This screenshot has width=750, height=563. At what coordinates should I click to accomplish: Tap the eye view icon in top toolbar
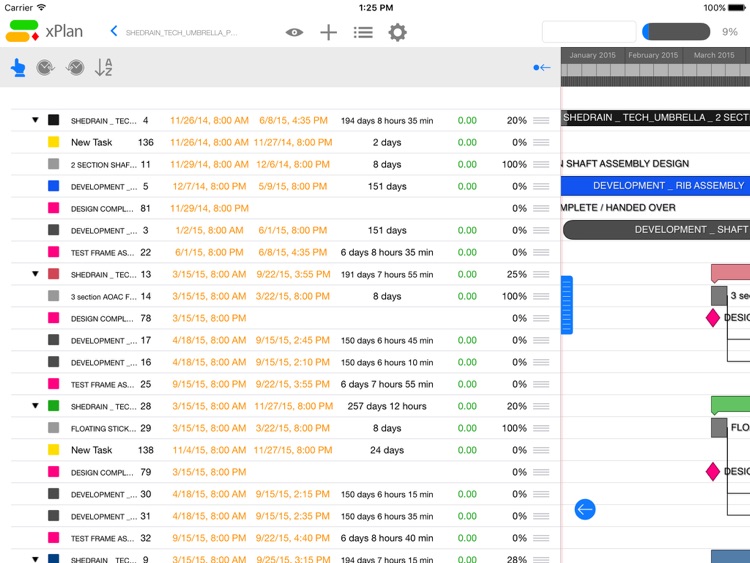click(x=294, y=33)
